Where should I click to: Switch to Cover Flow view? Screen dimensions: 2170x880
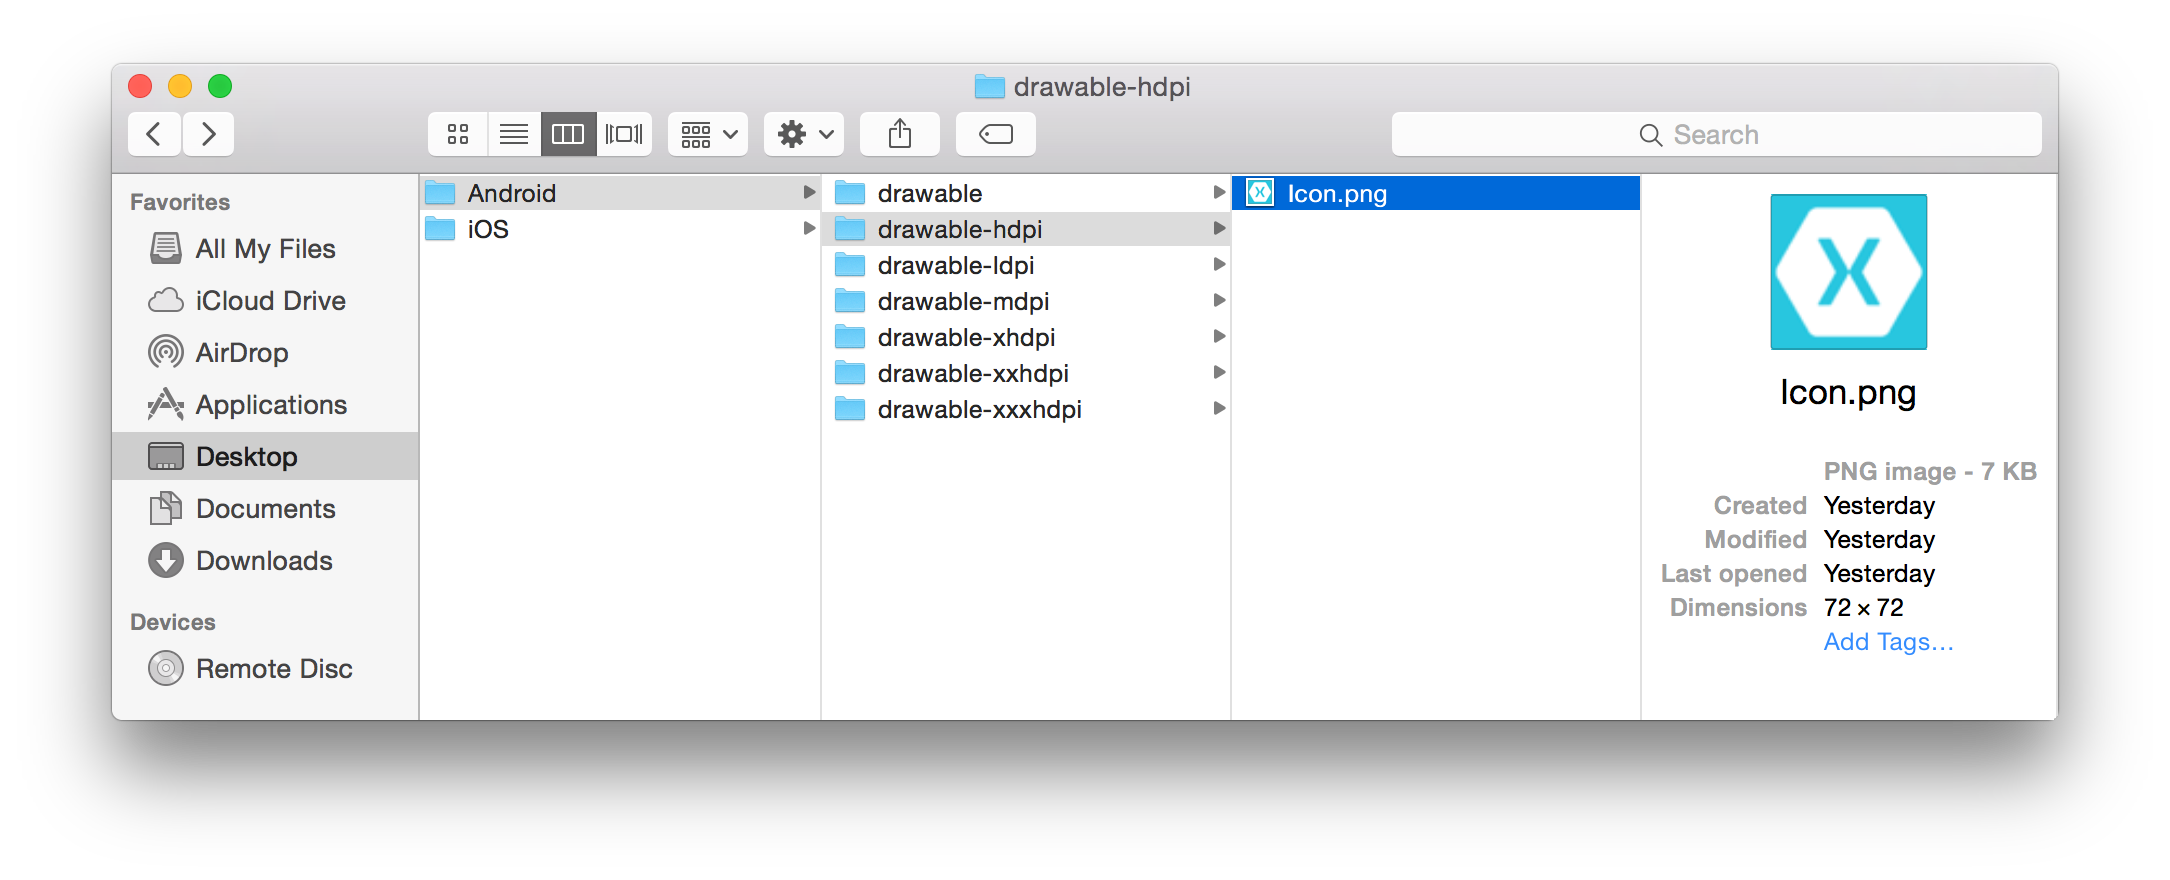pyautogui.click(x=624, y=134)
